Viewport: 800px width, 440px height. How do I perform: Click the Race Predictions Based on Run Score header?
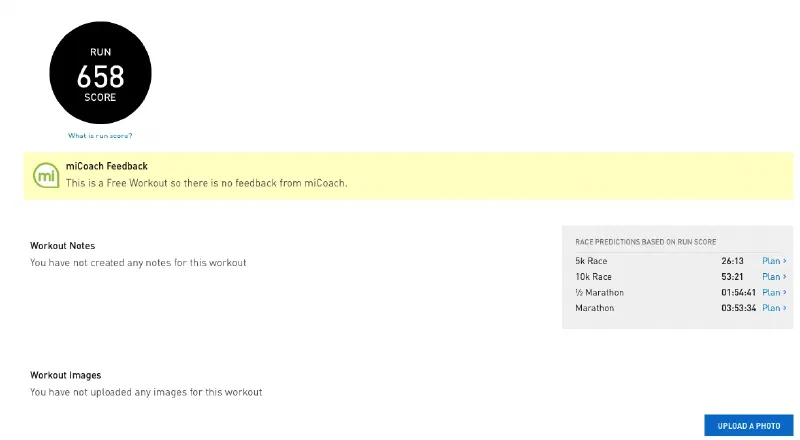645,242
